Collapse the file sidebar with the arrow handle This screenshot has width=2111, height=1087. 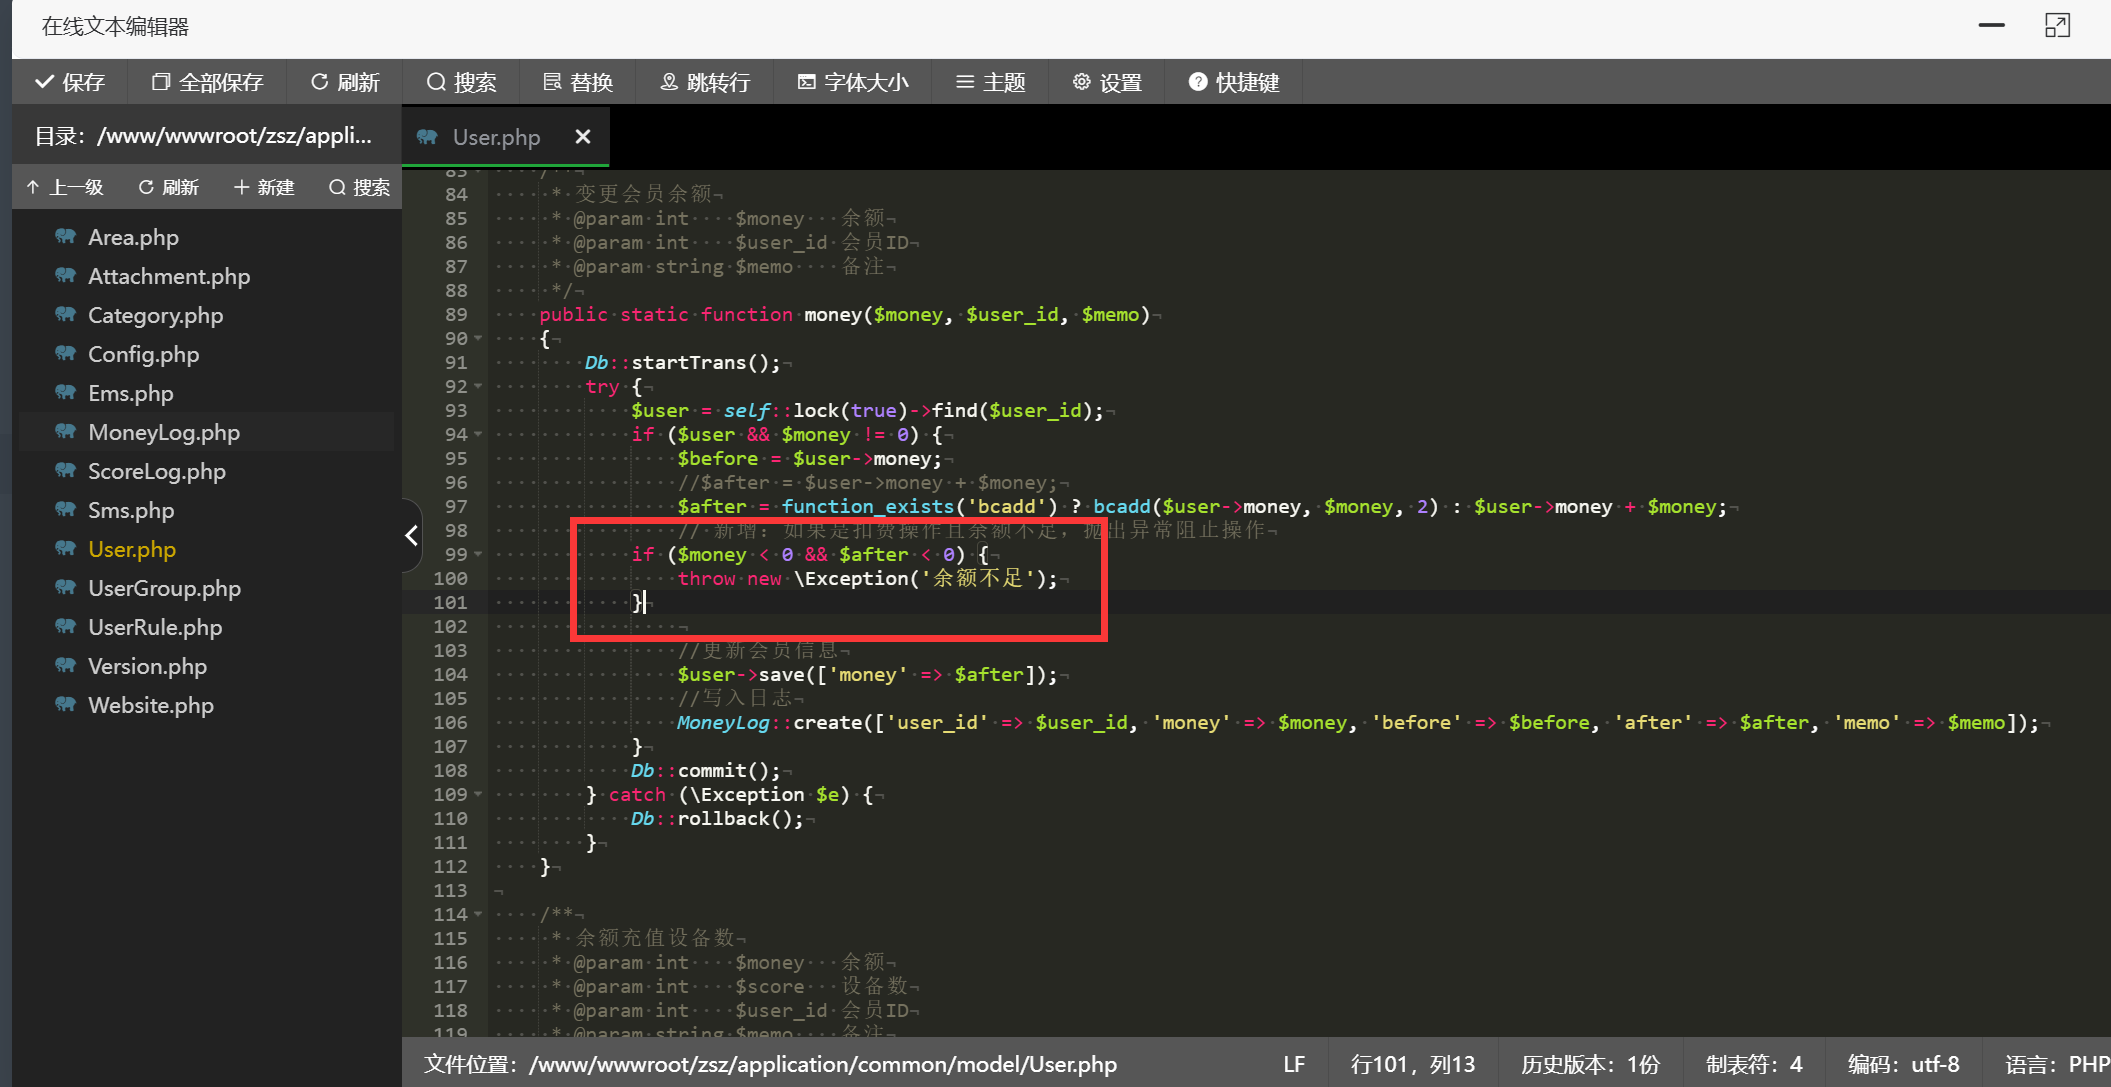411,536
